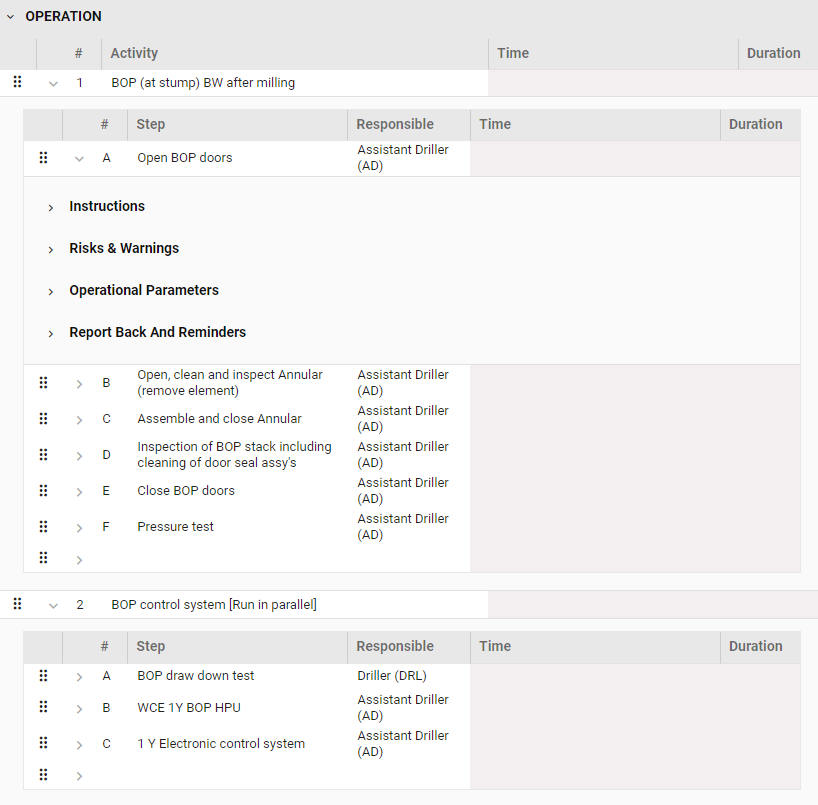Click drag handle for Assemble and close Annular
This screenshot has height=805, width=818.
(43, 419)
